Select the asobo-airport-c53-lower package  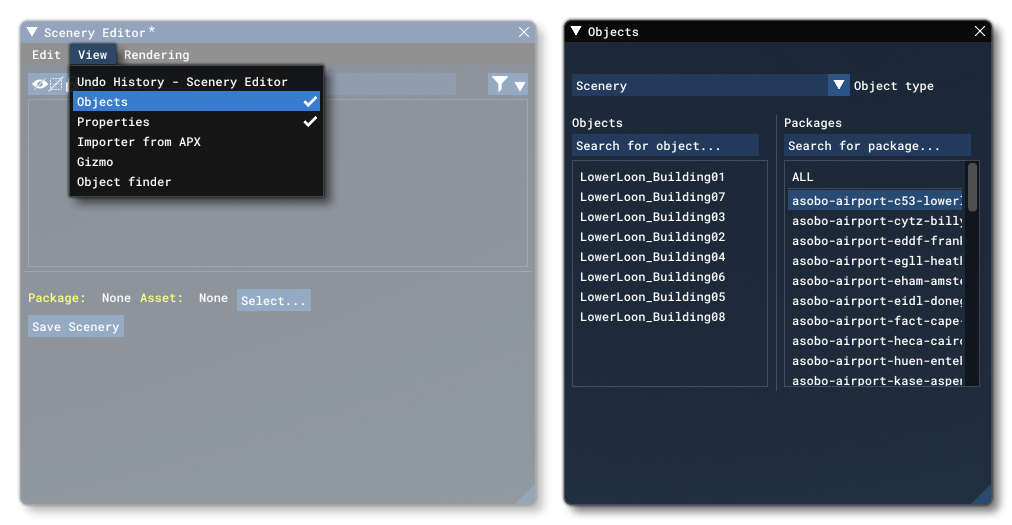pos(875,200)
